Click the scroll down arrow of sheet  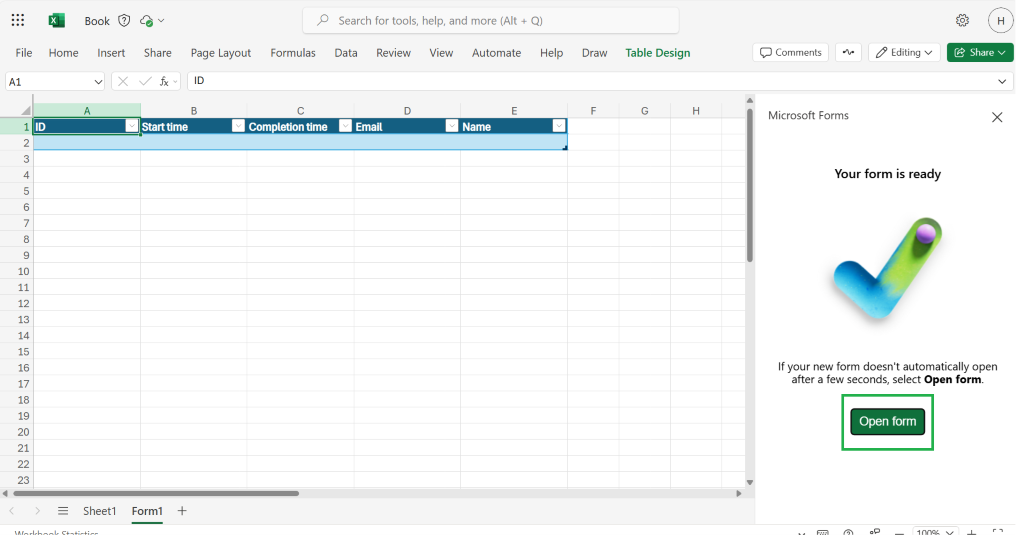tap(750, 483)
